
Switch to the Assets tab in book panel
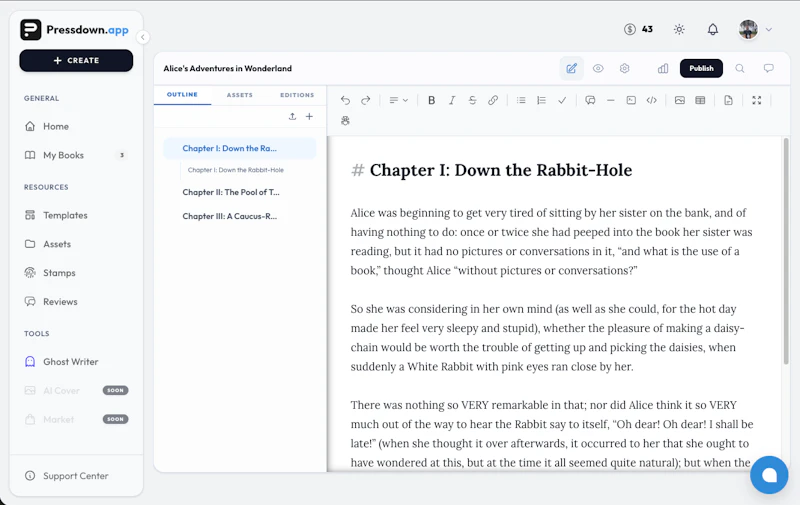point(240,95)
